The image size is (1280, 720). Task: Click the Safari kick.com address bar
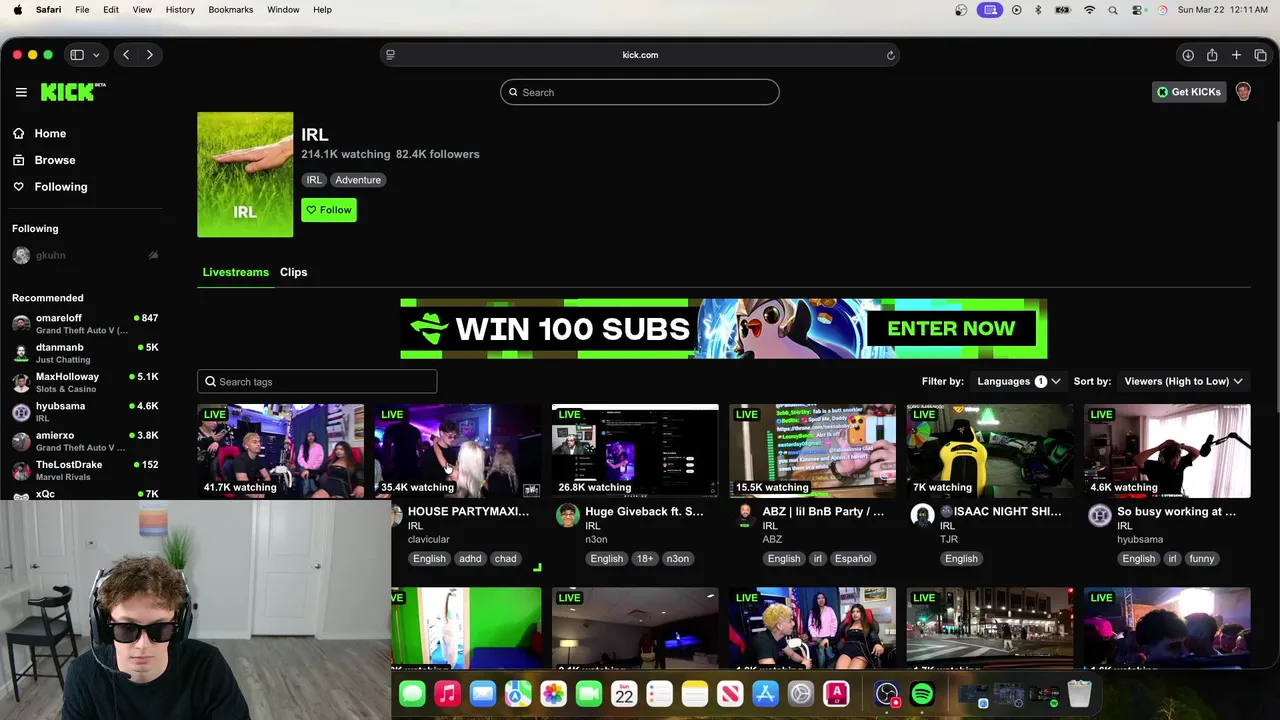[640, 55]
